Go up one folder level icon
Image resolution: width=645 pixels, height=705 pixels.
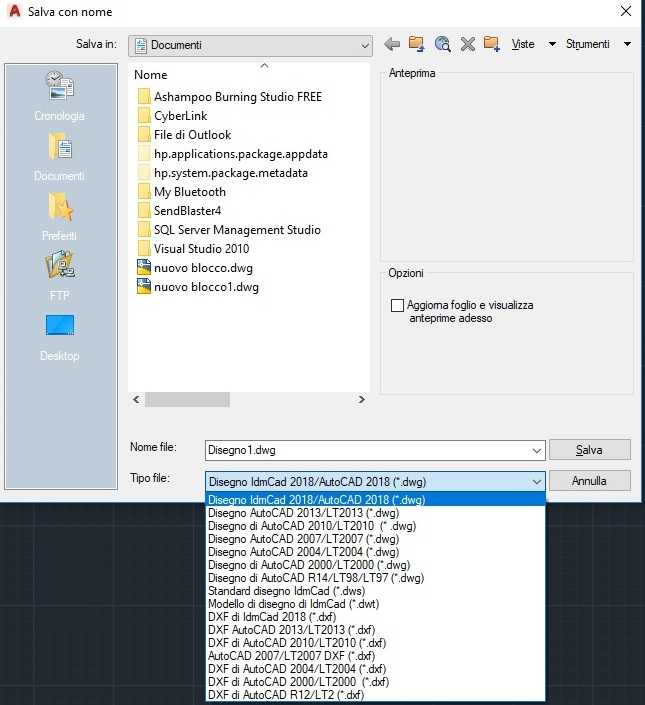click(417, 44)
